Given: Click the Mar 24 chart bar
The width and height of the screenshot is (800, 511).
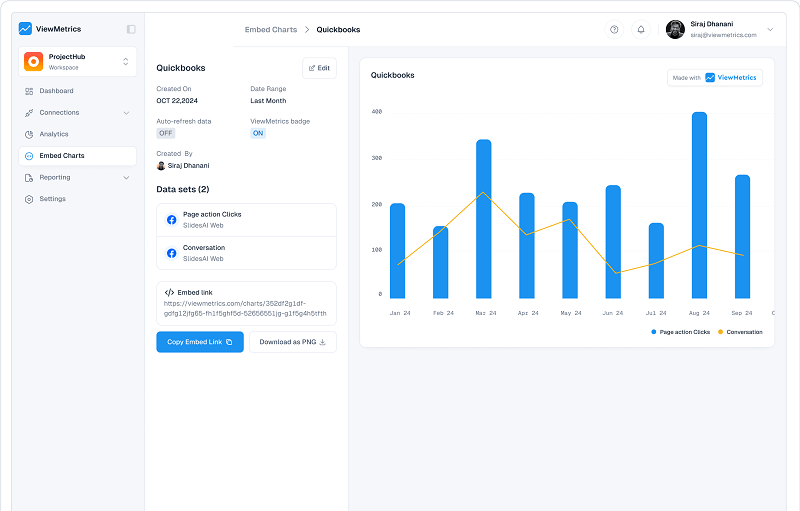Looking at the screenshot, I should tap(484, 219).
